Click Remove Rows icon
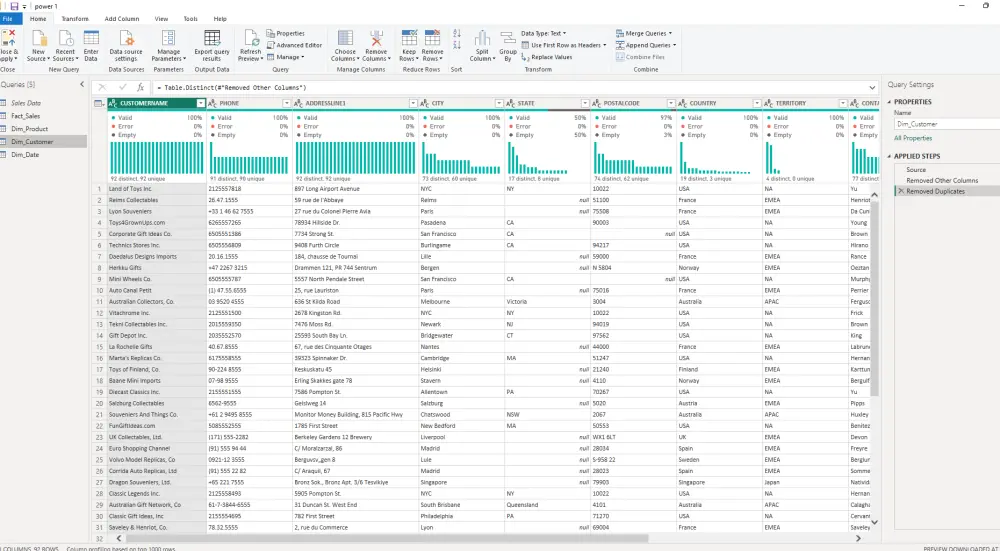The image size is (1000, 551). (x=432, y=38)
